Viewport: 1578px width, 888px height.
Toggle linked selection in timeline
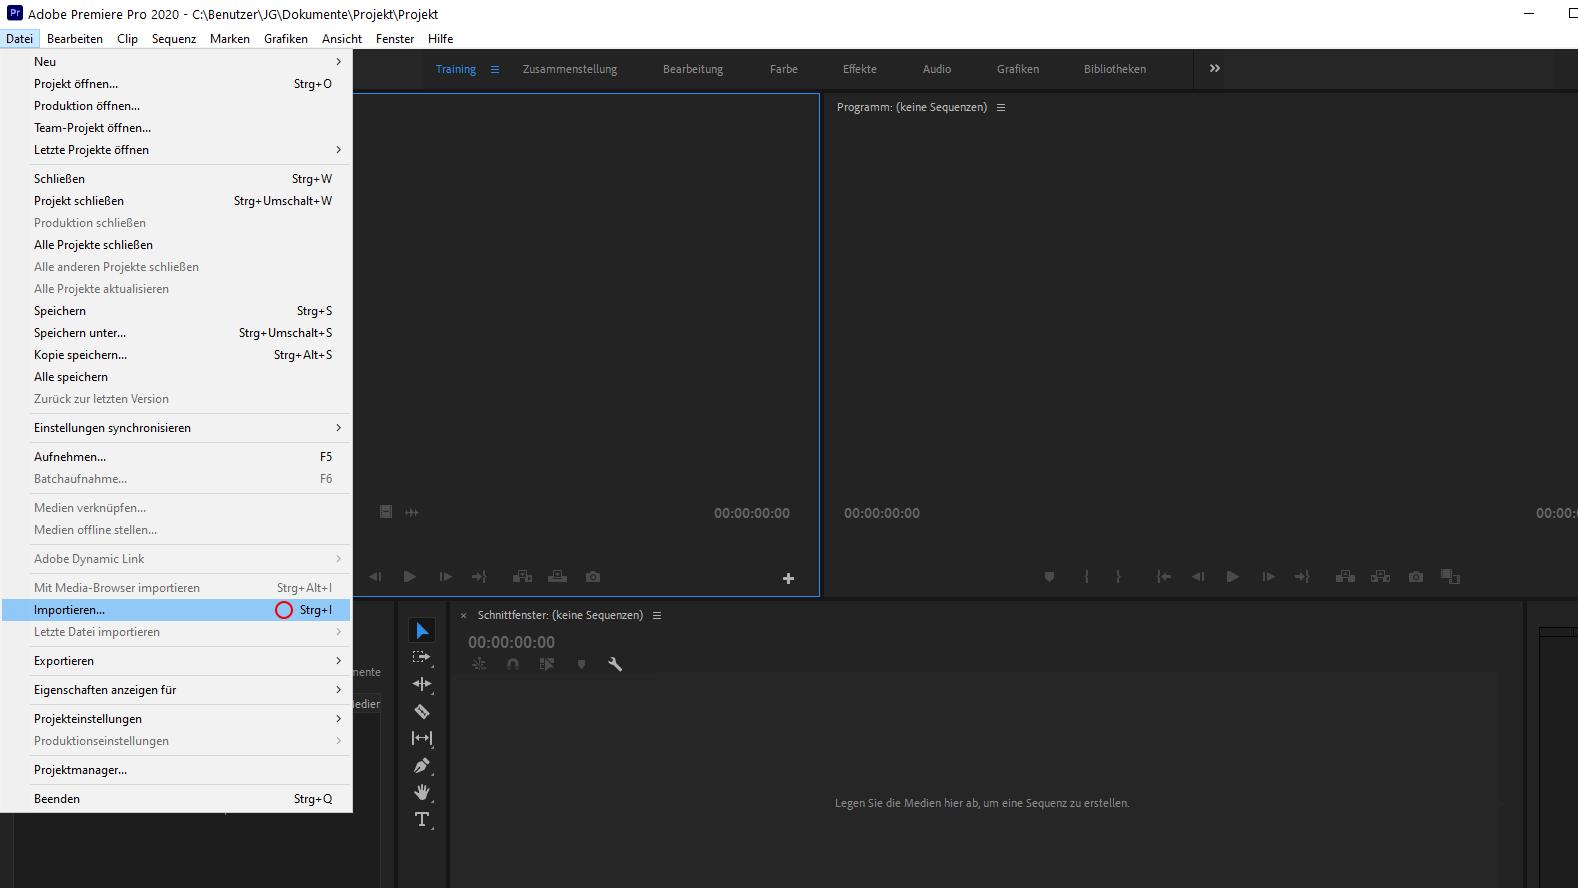pyautogui.click(x=547, y=664)
